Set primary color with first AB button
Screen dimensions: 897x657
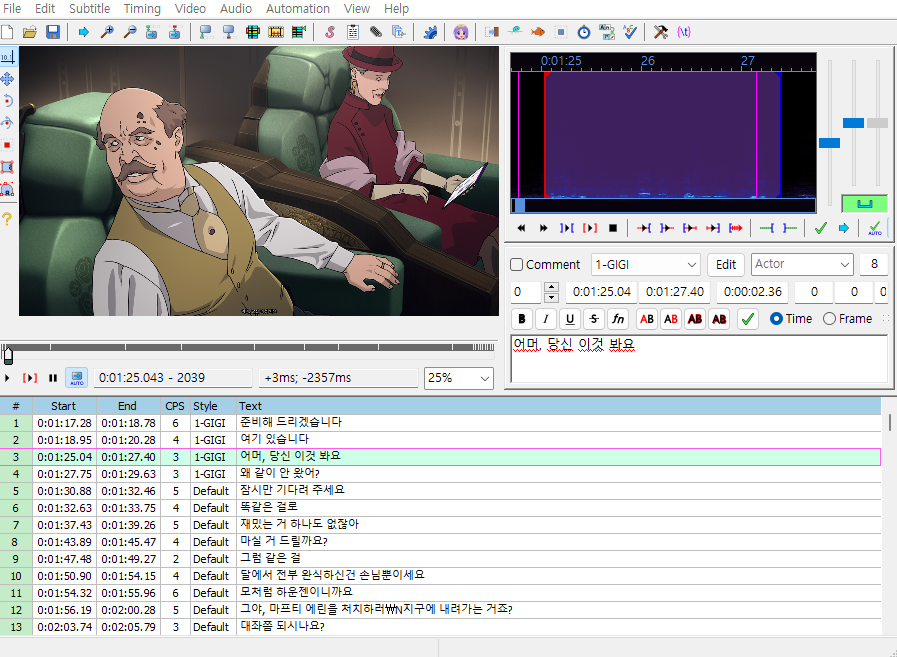click(647, 319)
